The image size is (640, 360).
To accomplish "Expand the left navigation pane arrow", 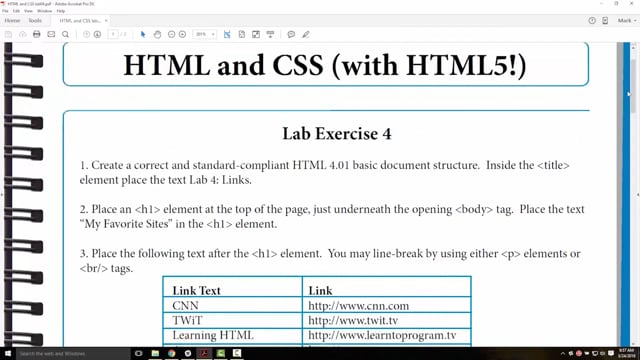I will [2, 195].
